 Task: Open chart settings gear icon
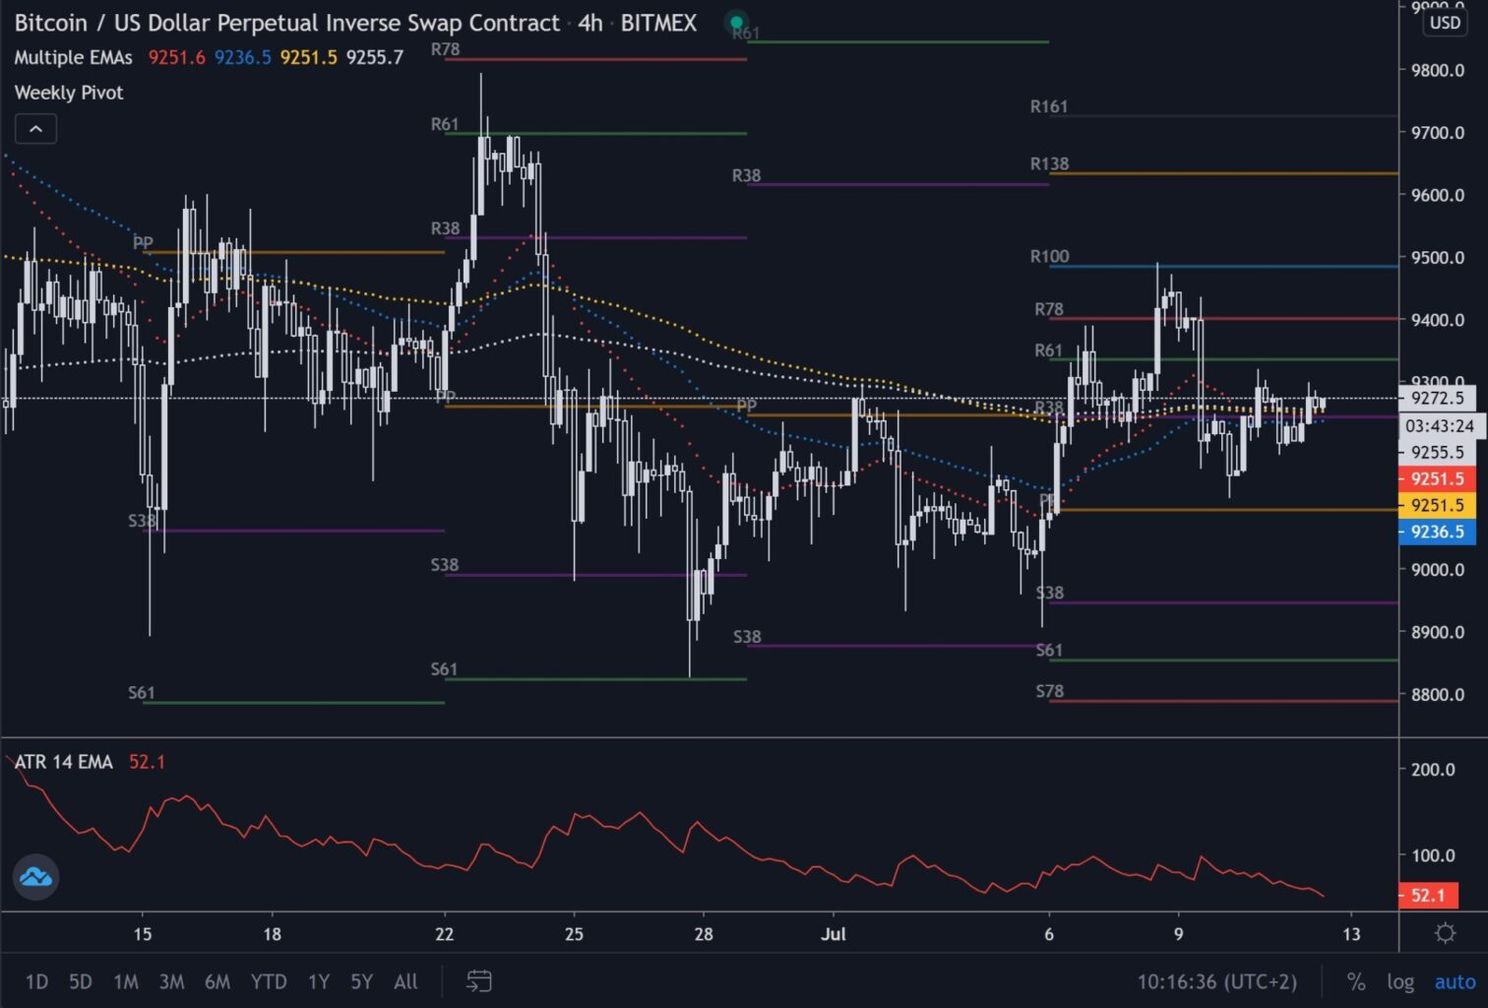1445,933
